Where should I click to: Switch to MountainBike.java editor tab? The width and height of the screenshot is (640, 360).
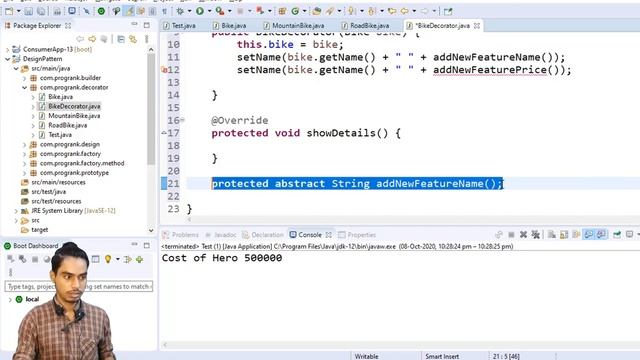[294, 26]
